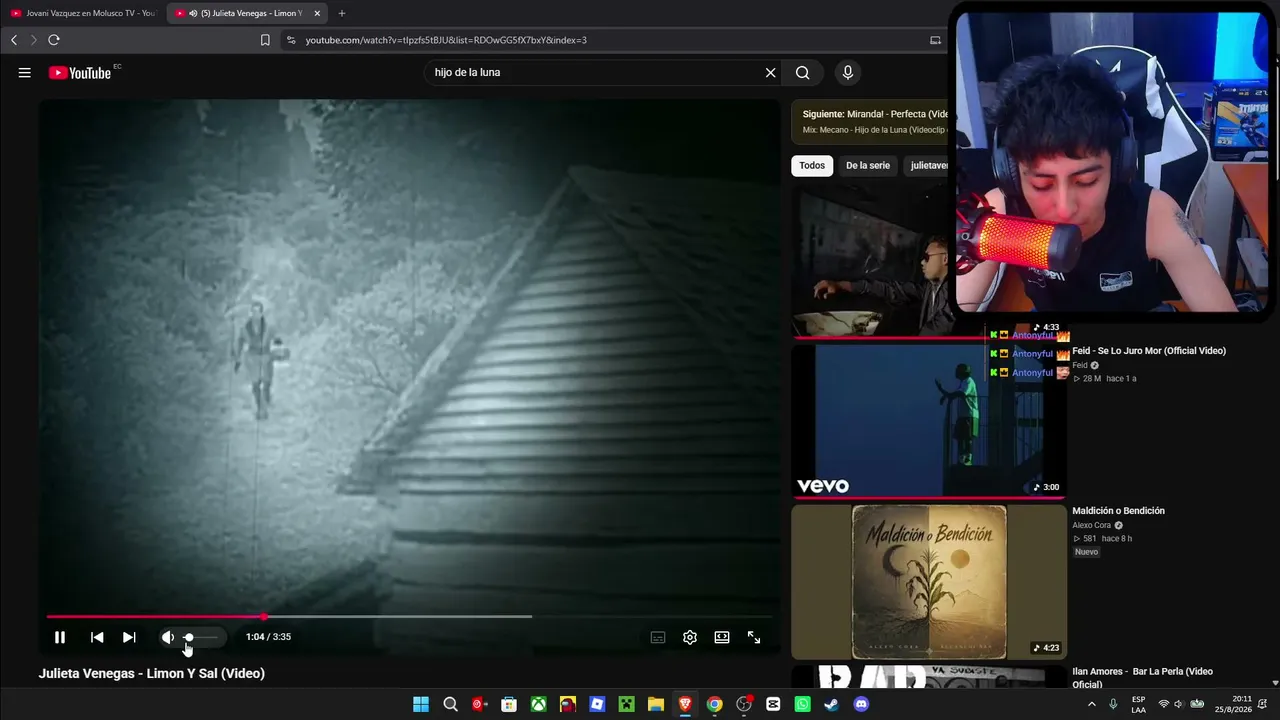Open the player settings gear
Screen dimensions: 1280x720
click(x=690, y=637)
